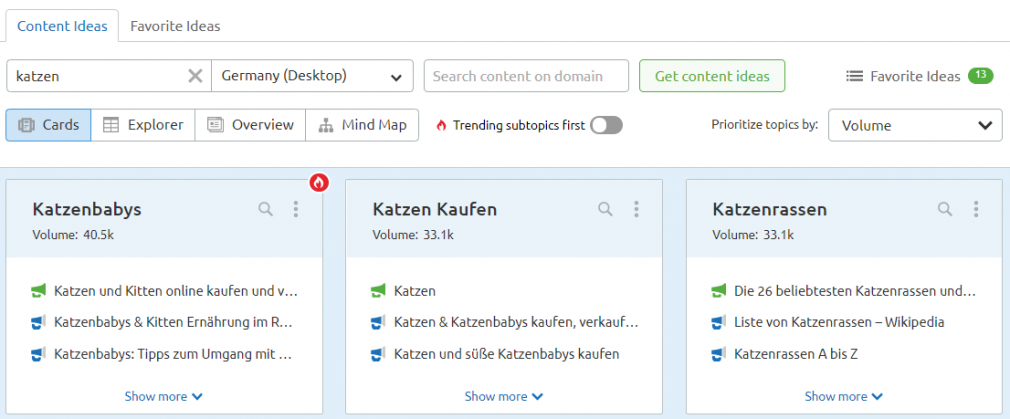1010x419 pixels.
Task: Expand Show more on Katzenrassen card
Action: [844, 396]
